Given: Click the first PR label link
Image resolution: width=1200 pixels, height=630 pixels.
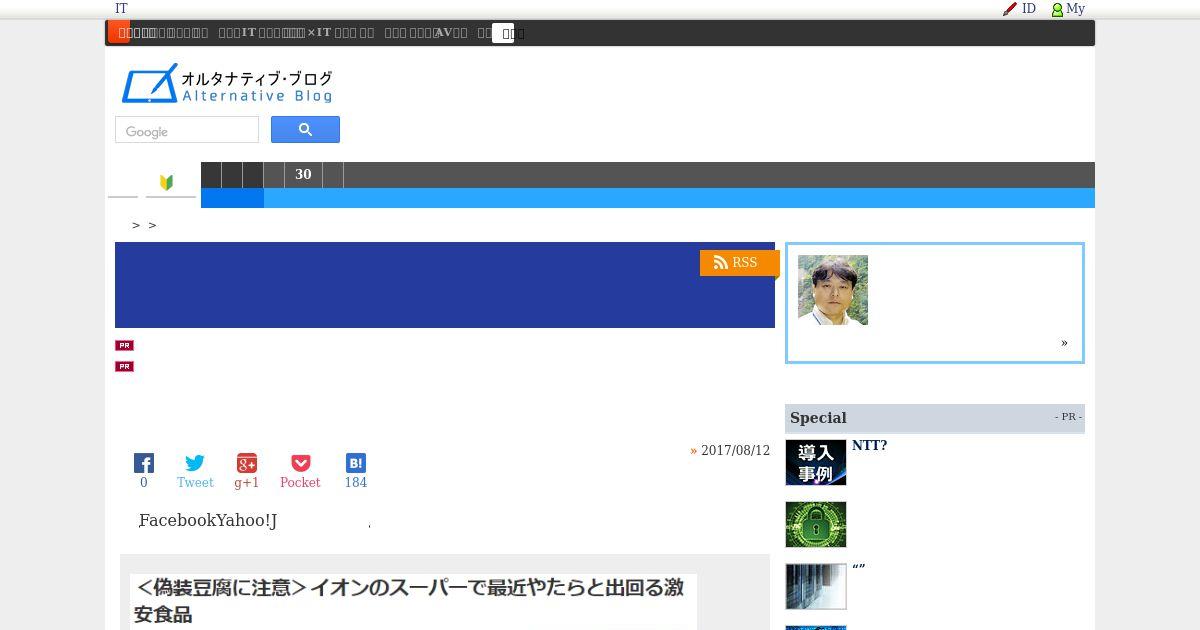Looking at the screenshot, I should (x=124, y=345).
